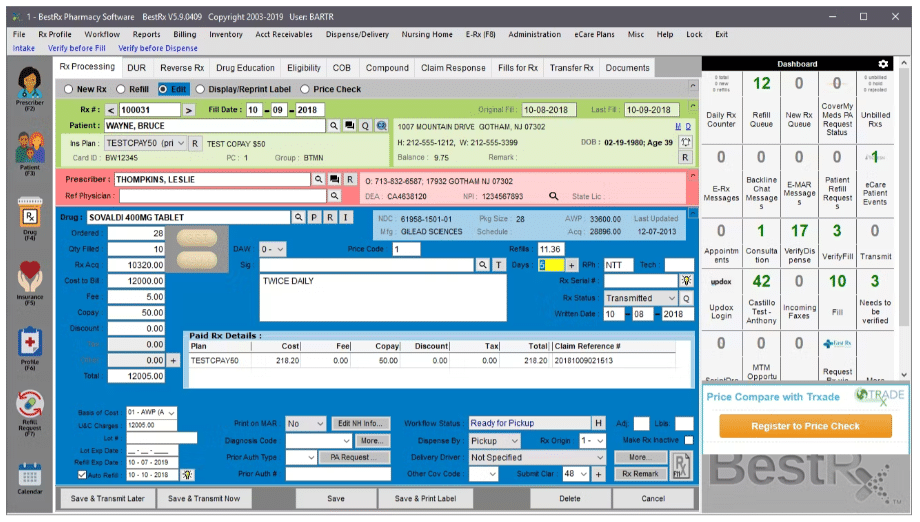Viewport: 920px width, 522px height.
Task: Switch to the DUR tab
Action: 137,68
